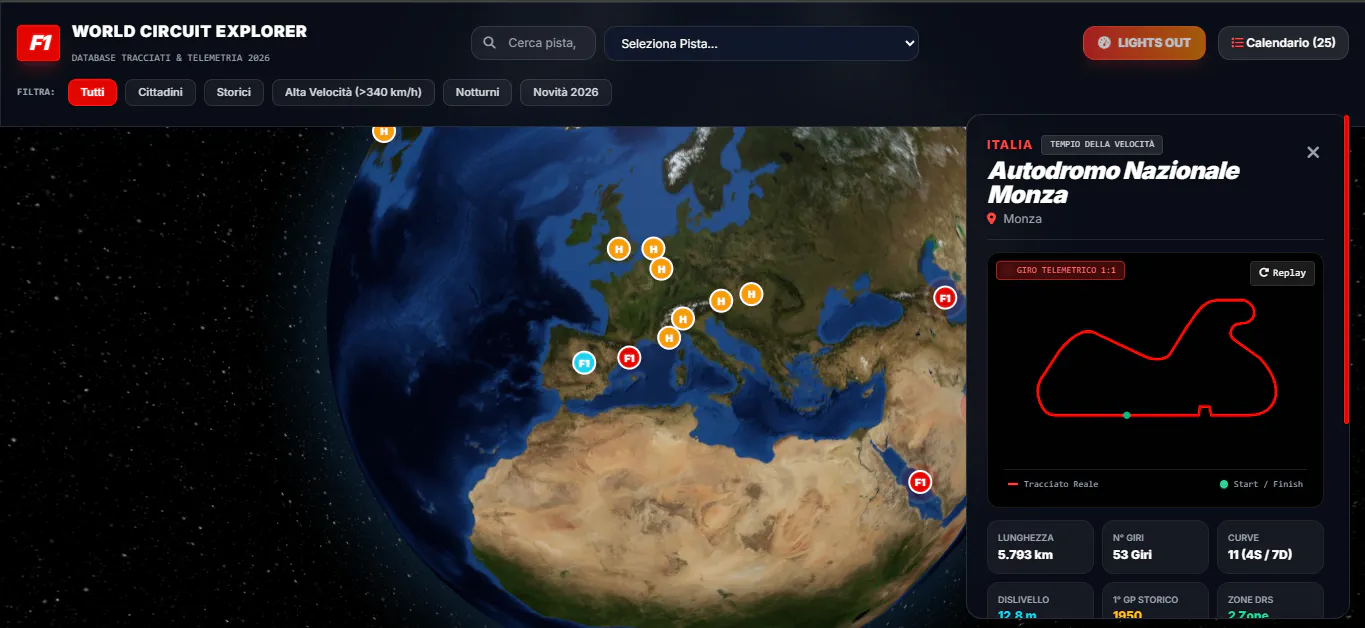Open Calendario (25) list
1365x628 pixels.
click(1283, 43)
